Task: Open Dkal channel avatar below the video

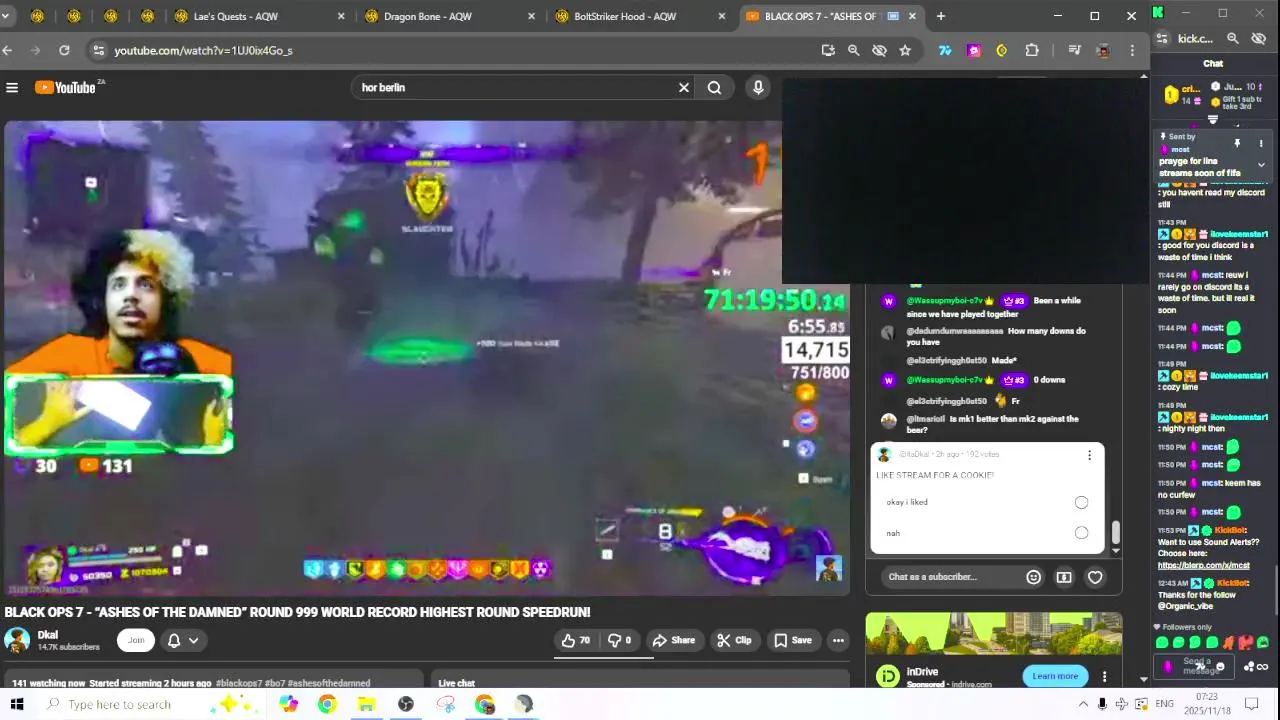Action: click(x=17, y=640)
